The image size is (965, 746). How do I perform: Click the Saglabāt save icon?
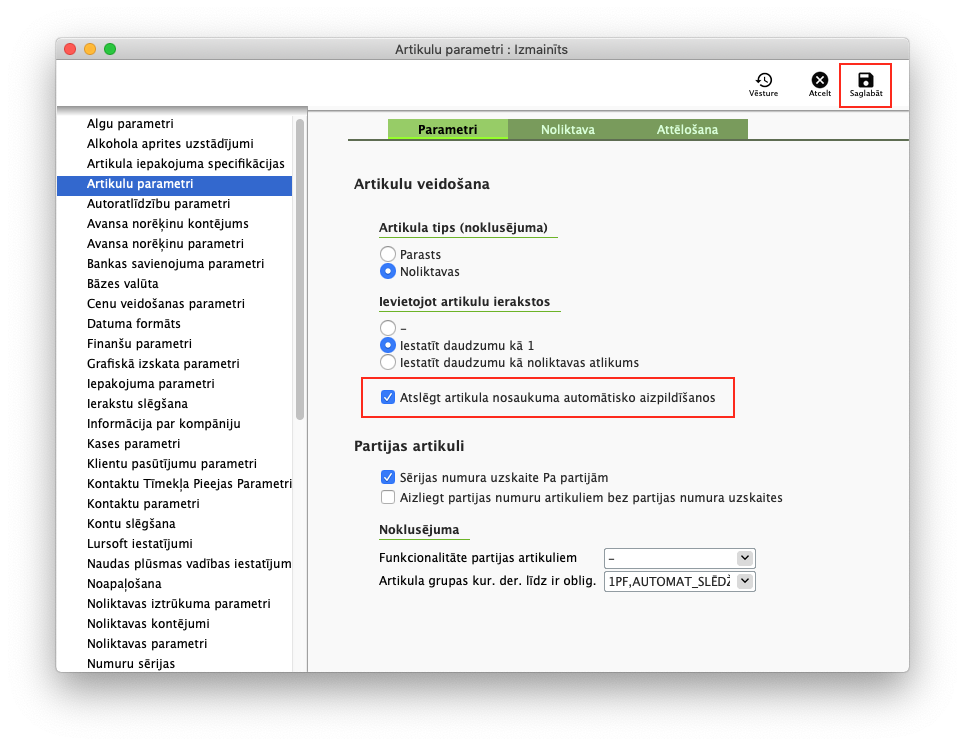coord(865,81)
